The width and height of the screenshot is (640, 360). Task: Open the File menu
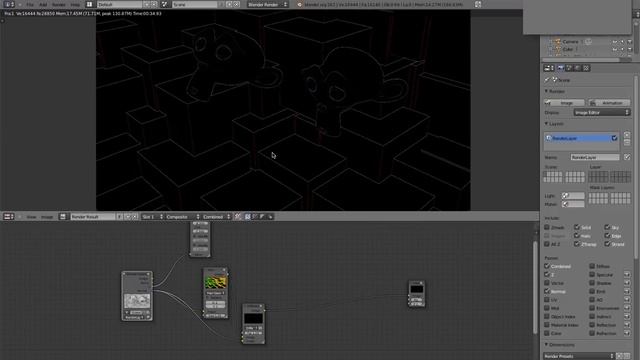(30, 4)
